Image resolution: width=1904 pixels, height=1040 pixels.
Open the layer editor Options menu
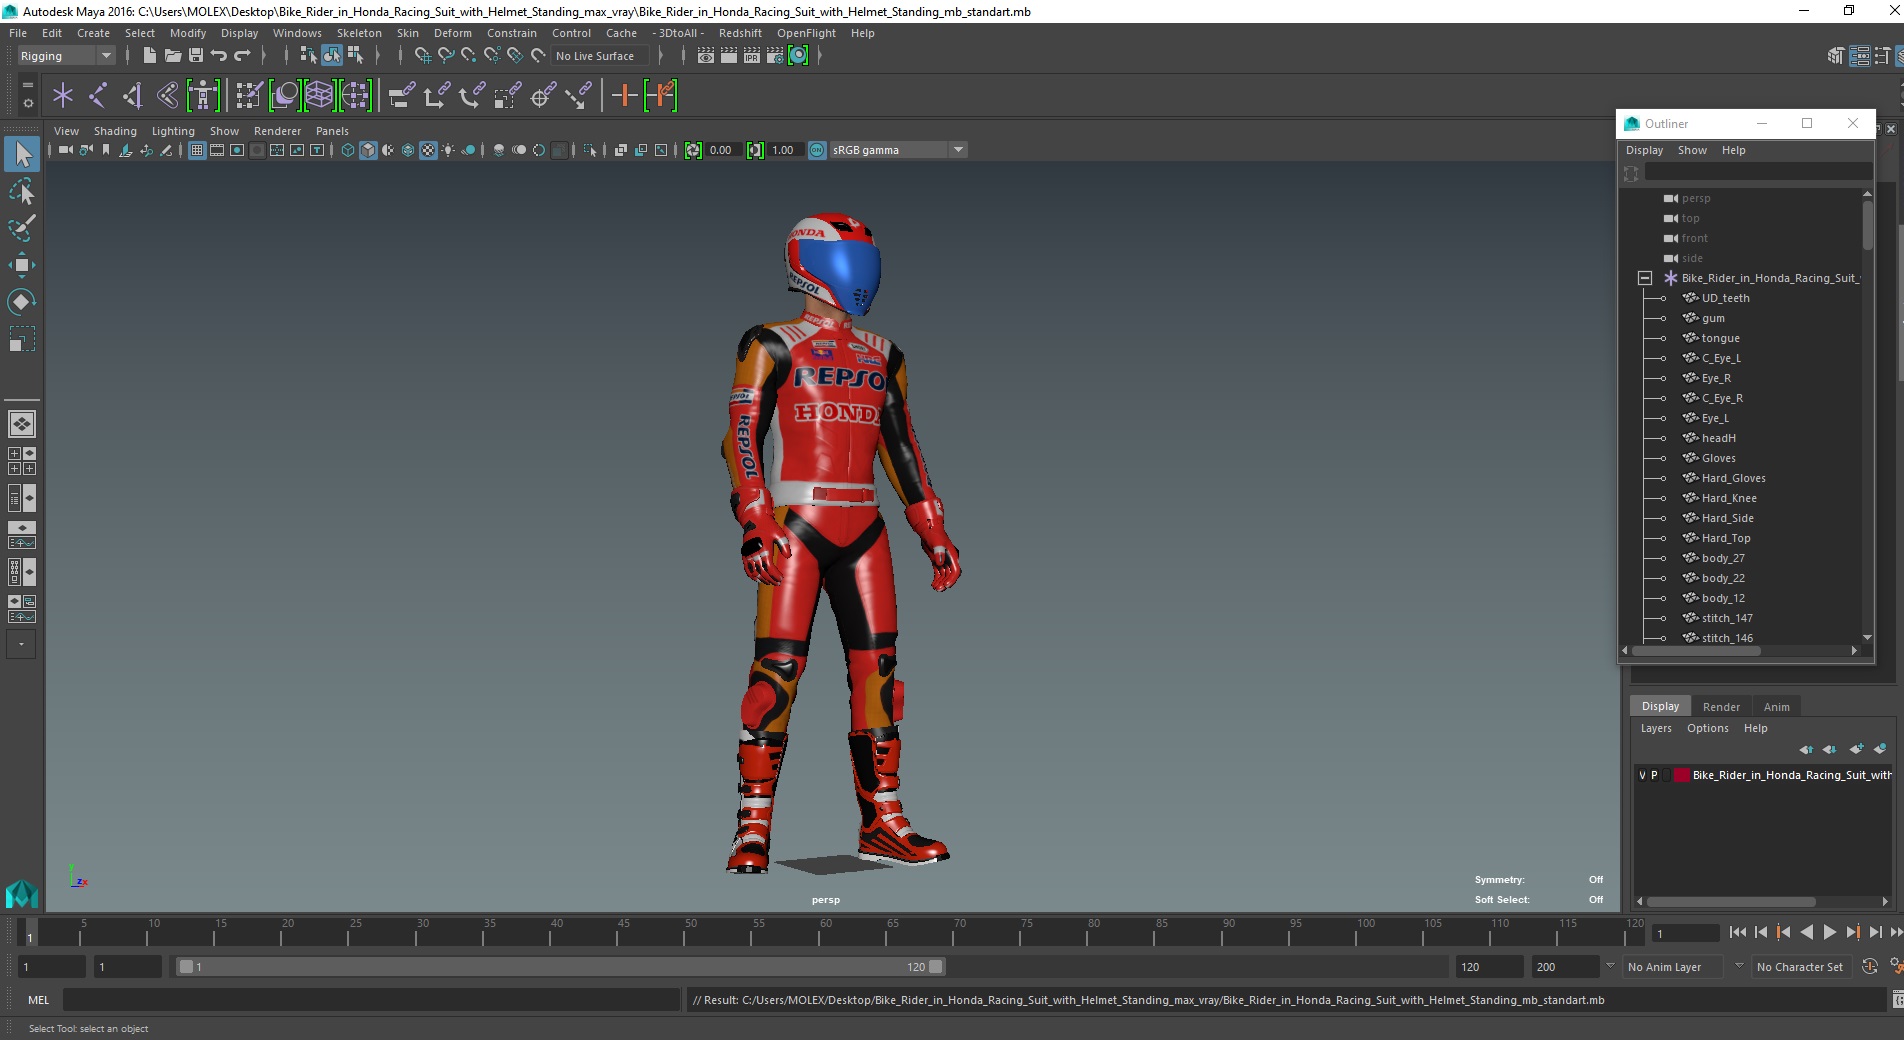(x=1707, y=728)
